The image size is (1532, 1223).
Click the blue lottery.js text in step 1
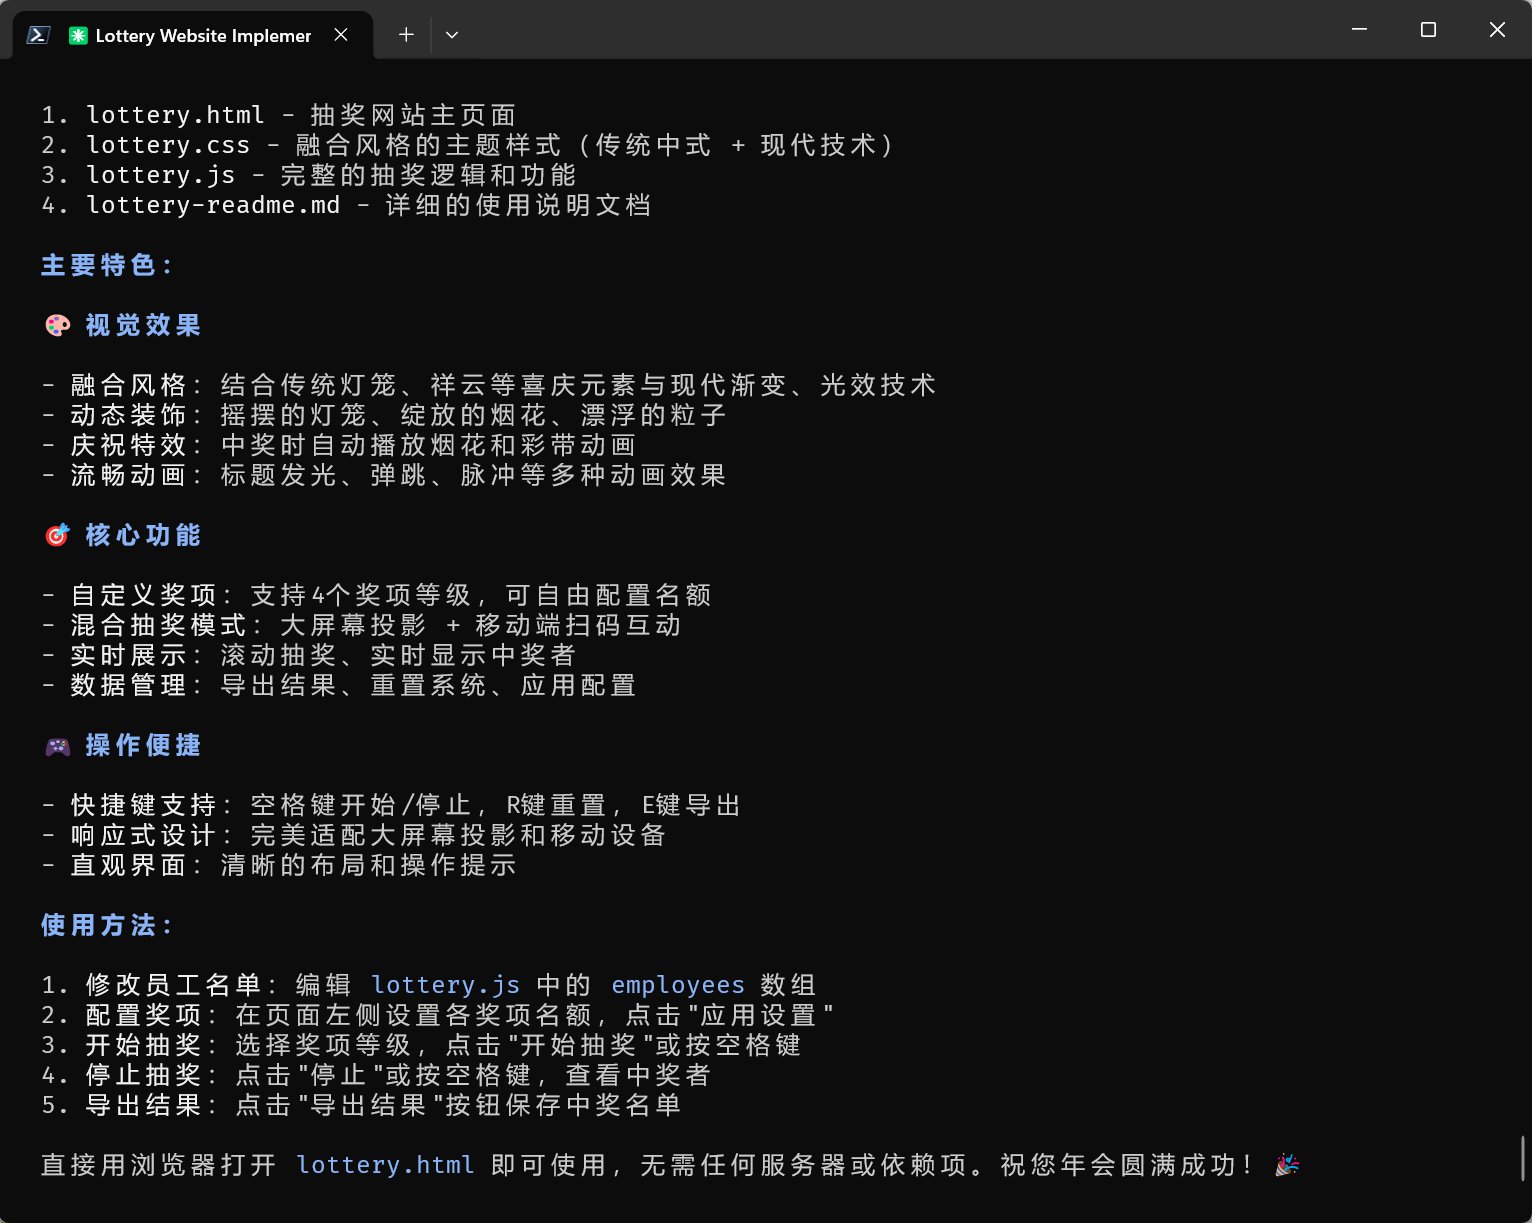(x=445, y=985)
